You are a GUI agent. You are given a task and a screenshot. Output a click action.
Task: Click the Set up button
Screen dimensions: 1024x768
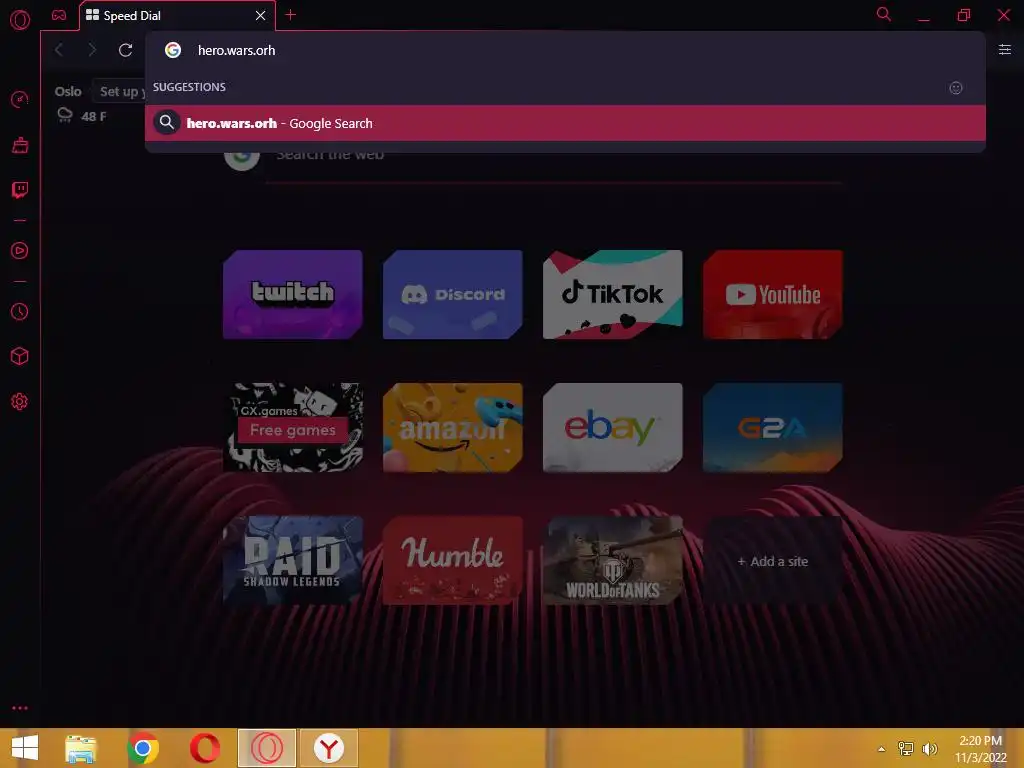pos(119,91)
